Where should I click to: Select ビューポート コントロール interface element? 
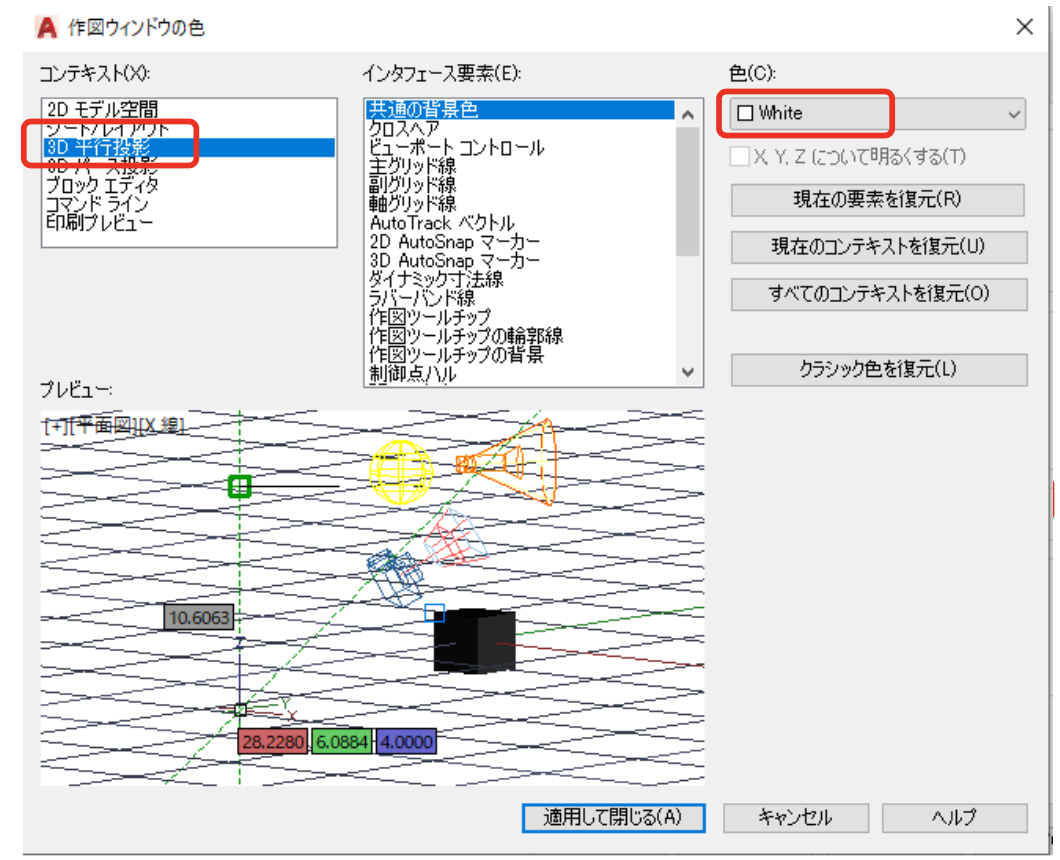click(x=520, y=147)
